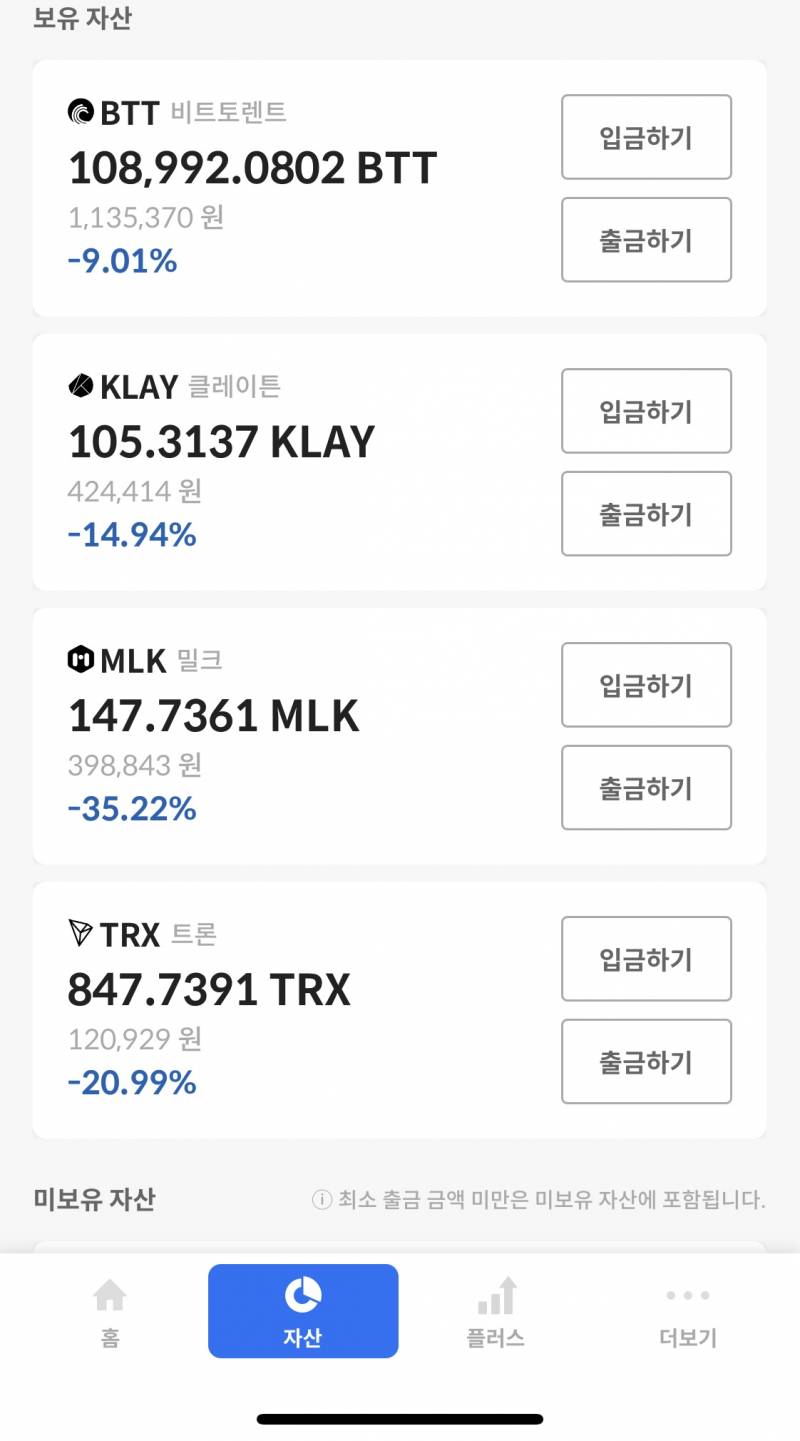Image resolution: width=800 pixels, height=1441 pixels.
Task: Withdraw BTT with 출금하기 button
Action: 646,240
